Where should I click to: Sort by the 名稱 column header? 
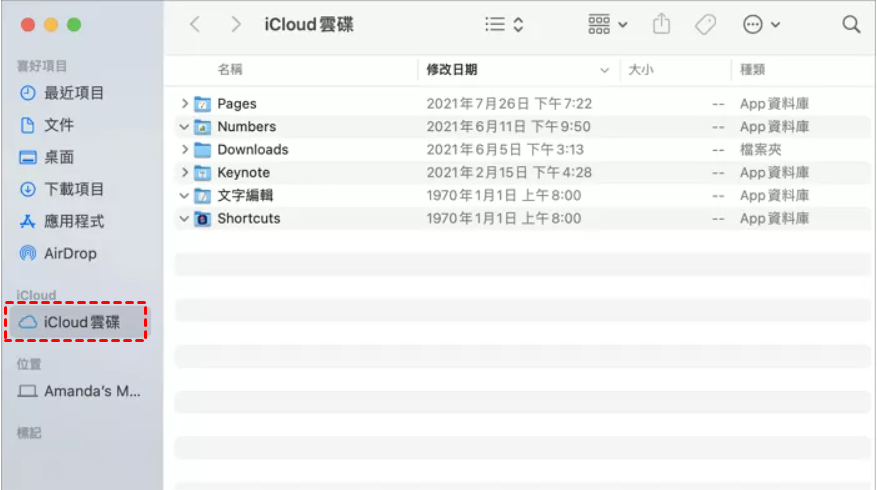coord(230,70)
